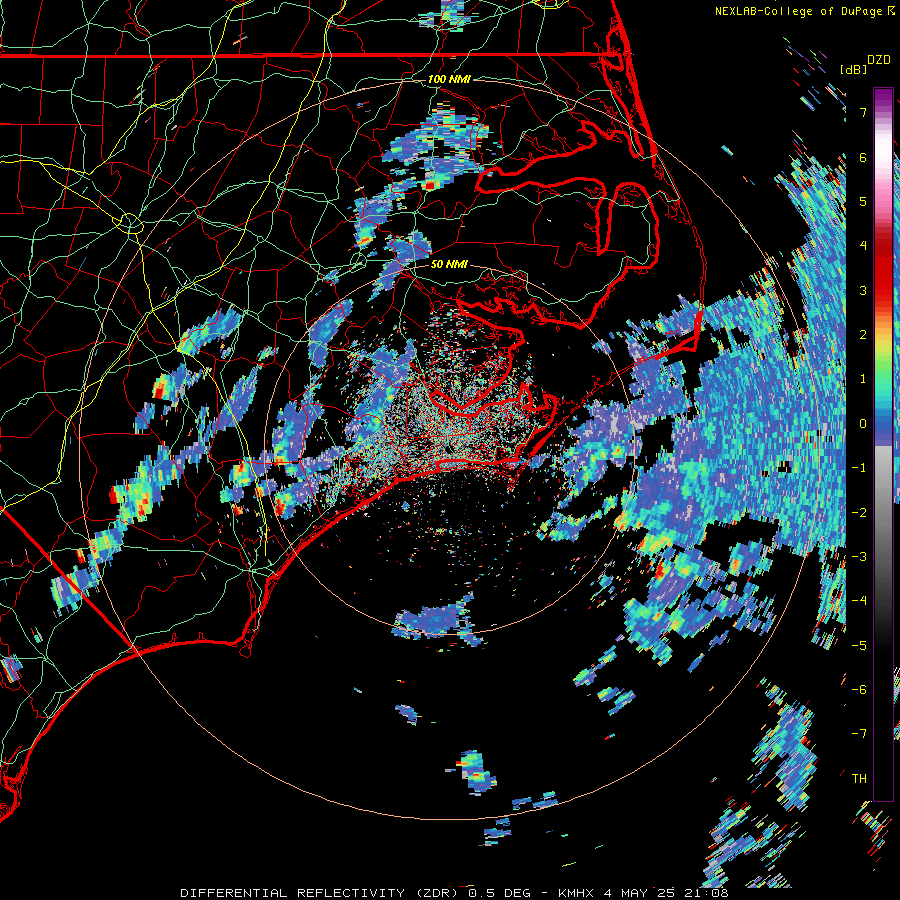Click the -4 value on color scale
900x900 pixels.
(x=859, y=601)
